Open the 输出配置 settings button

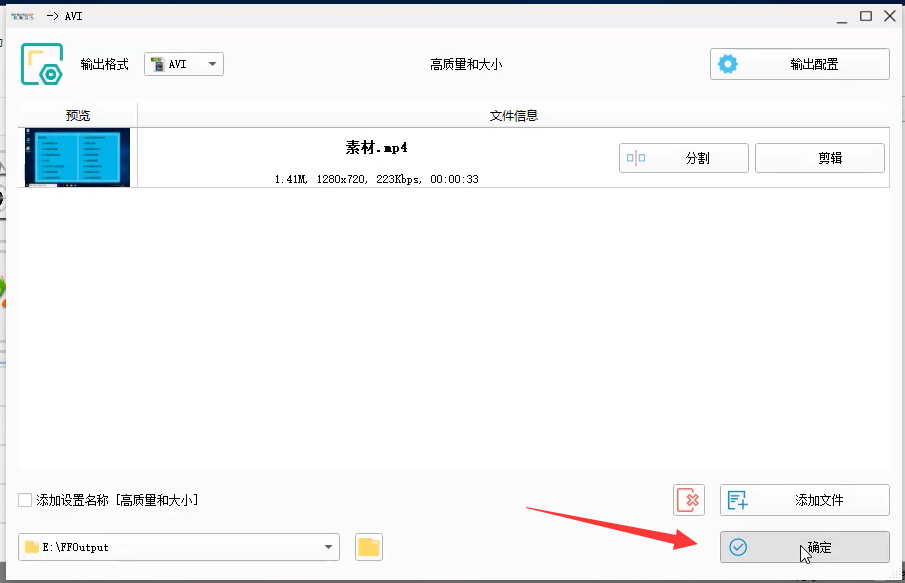799,64
